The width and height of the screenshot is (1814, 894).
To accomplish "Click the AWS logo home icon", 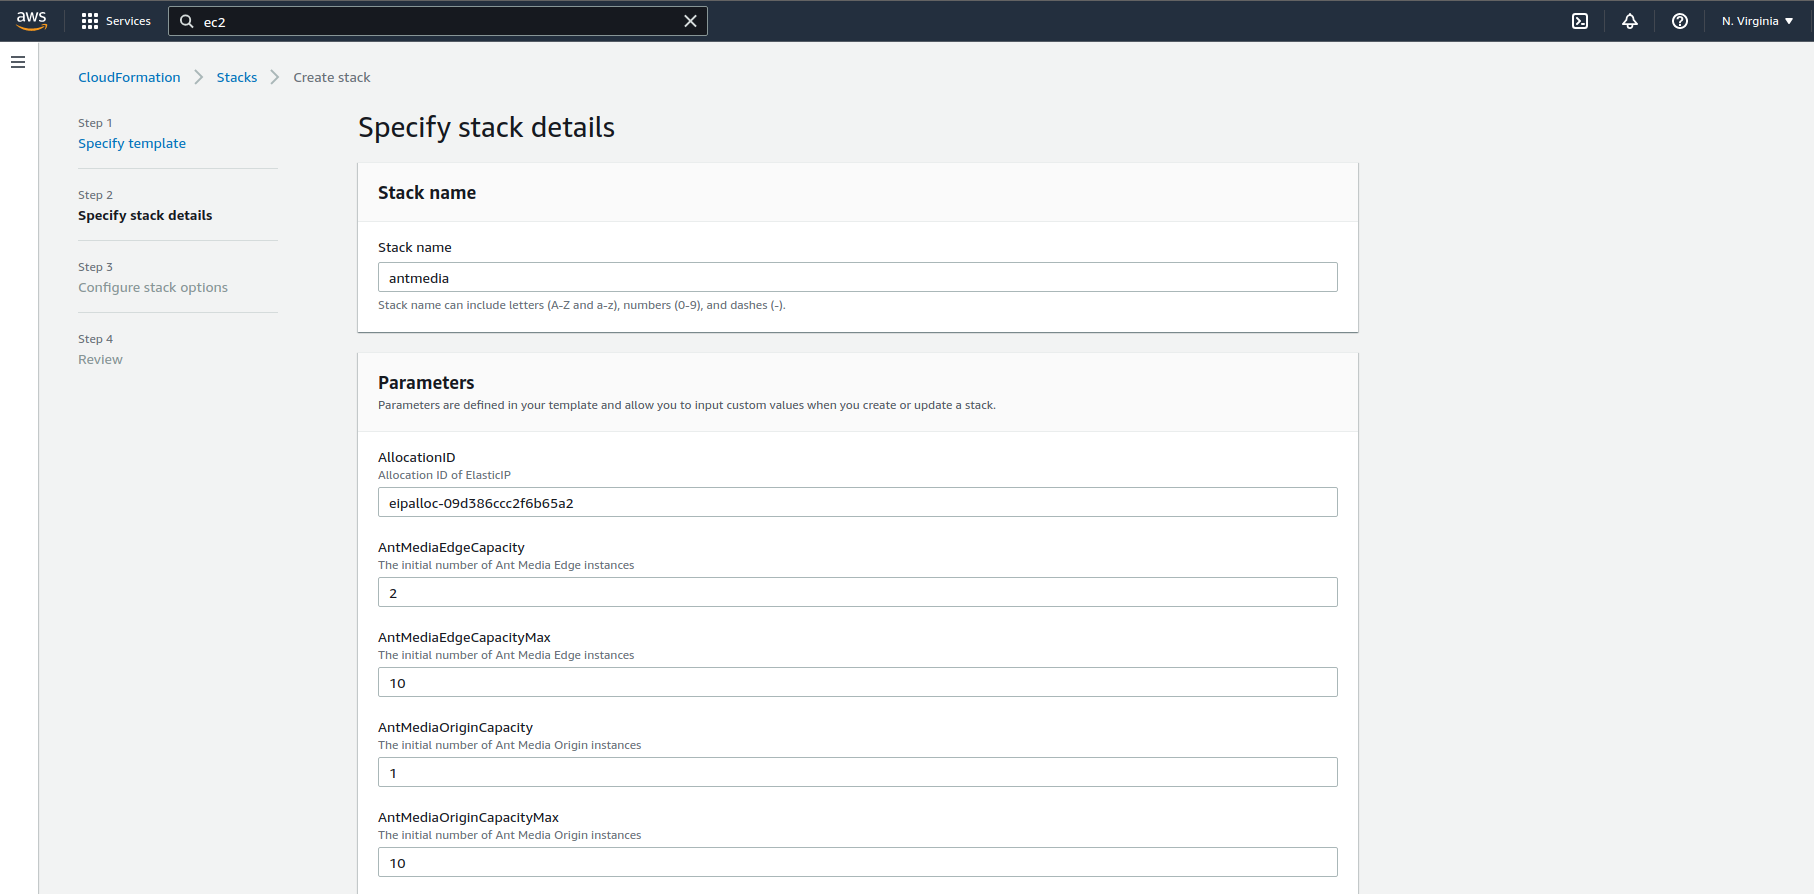I will [32, 21].
